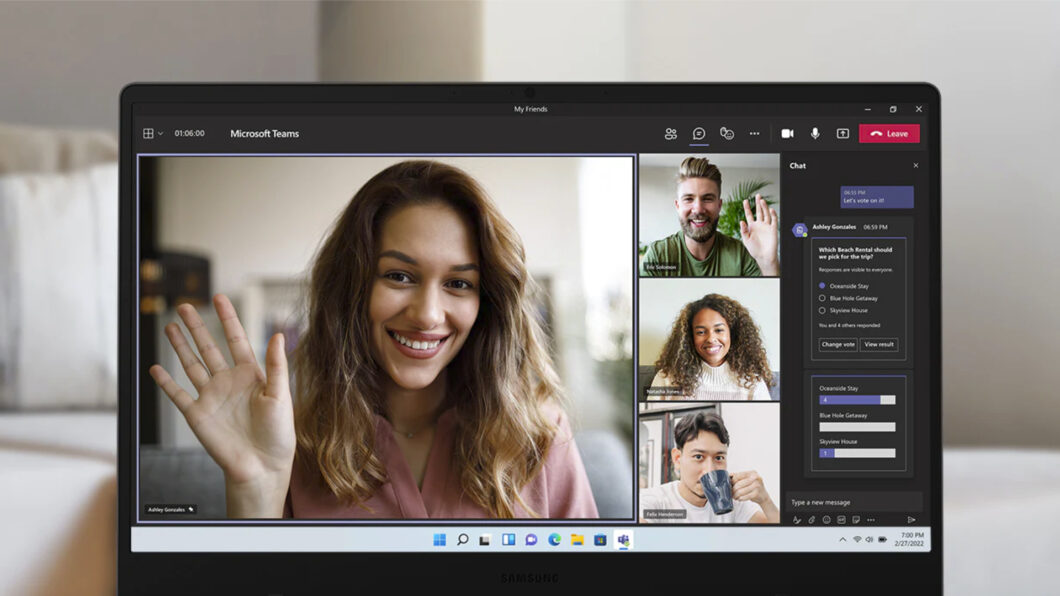Turn off the camera

[x=788, y=134]
